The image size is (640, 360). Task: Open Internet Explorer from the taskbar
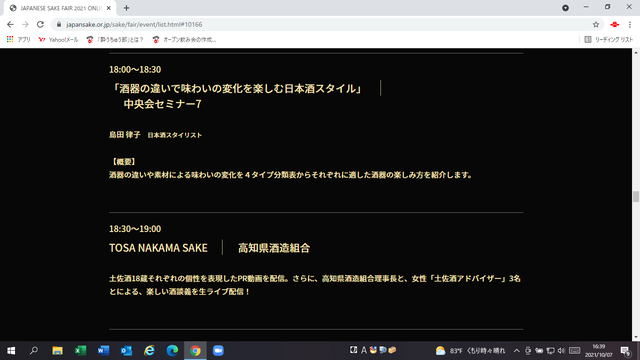coord(149,351)
